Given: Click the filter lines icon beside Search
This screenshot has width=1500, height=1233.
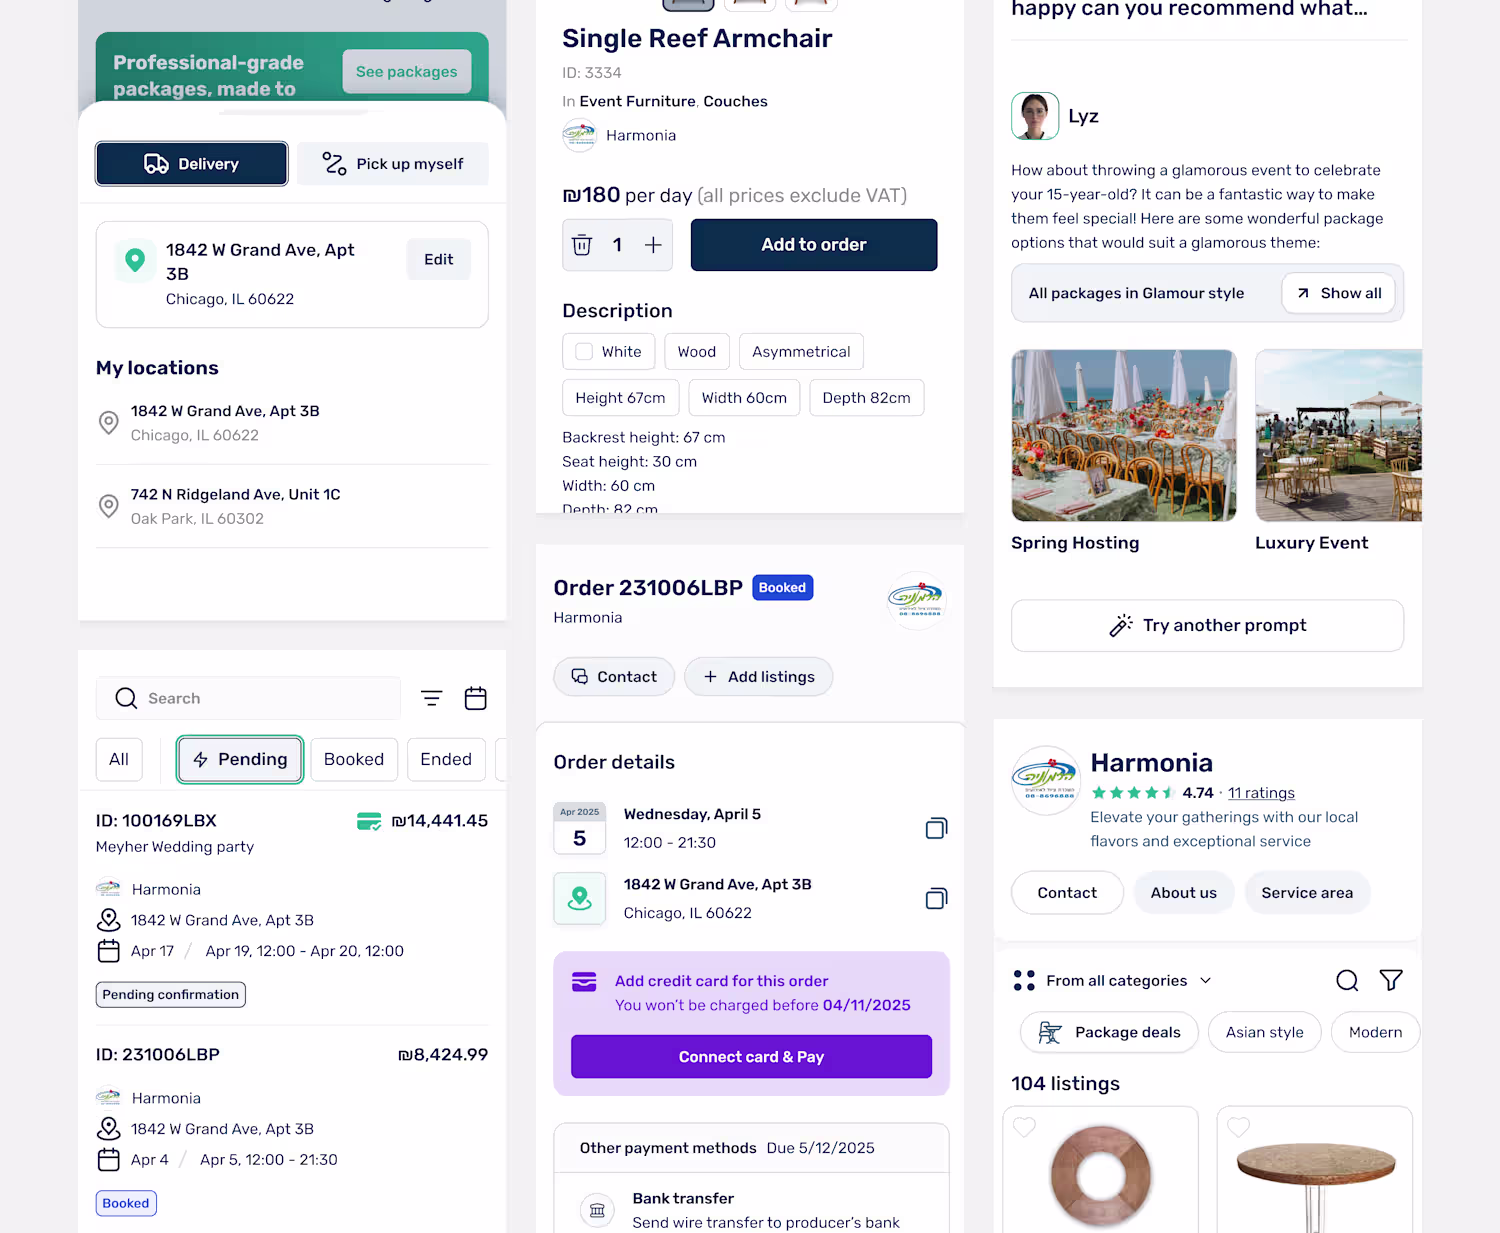Looking at the screenshot, I should click(431, 698).
